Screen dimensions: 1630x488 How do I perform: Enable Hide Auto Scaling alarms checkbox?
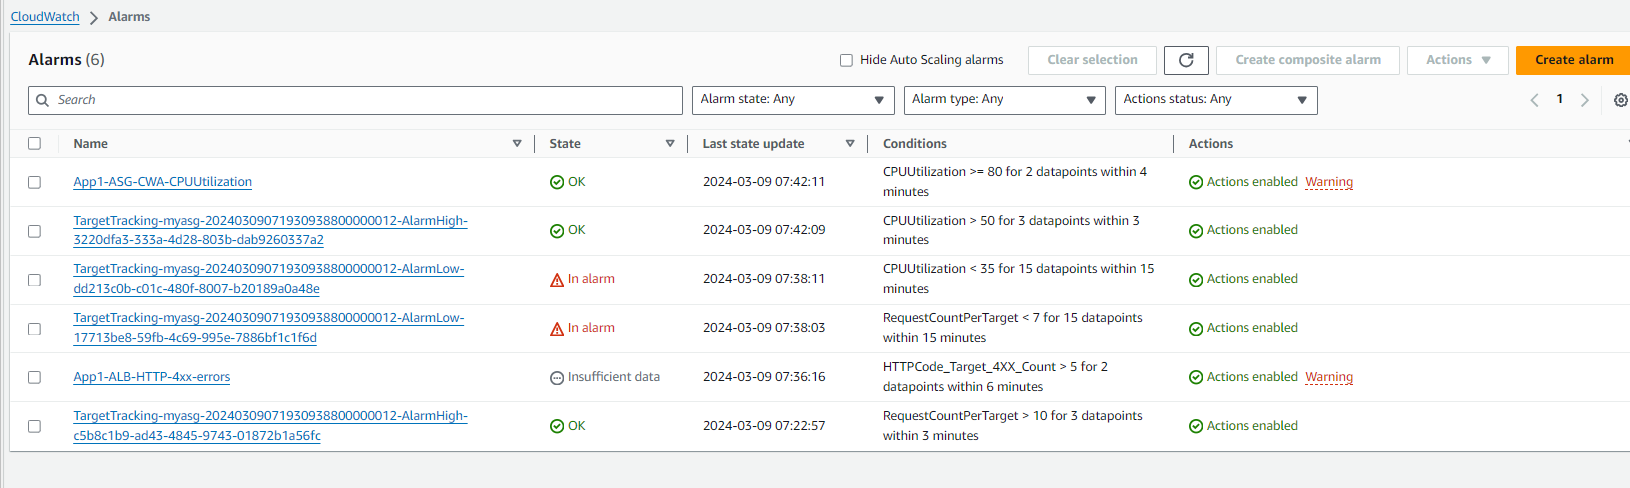tap(846, 60)
